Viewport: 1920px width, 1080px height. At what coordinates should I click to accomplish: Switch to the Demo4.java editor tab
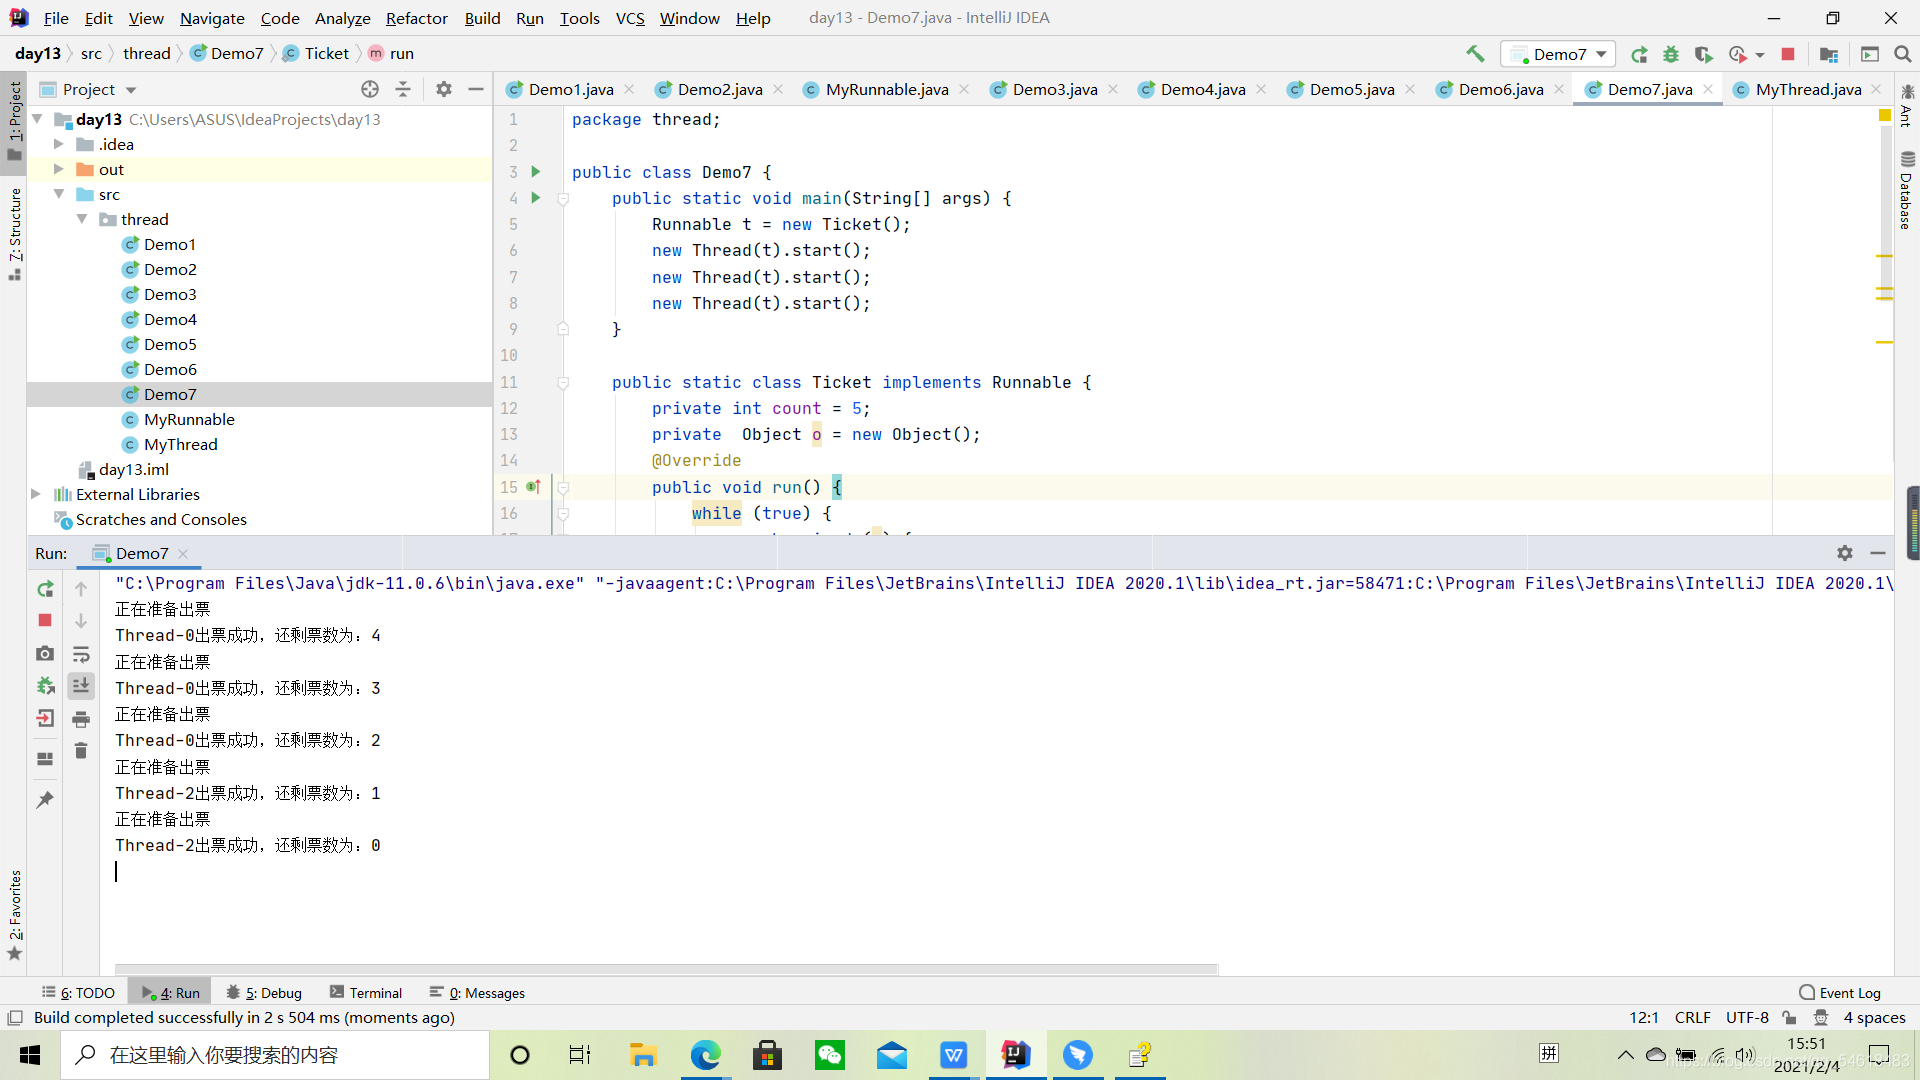(1203, 89)
